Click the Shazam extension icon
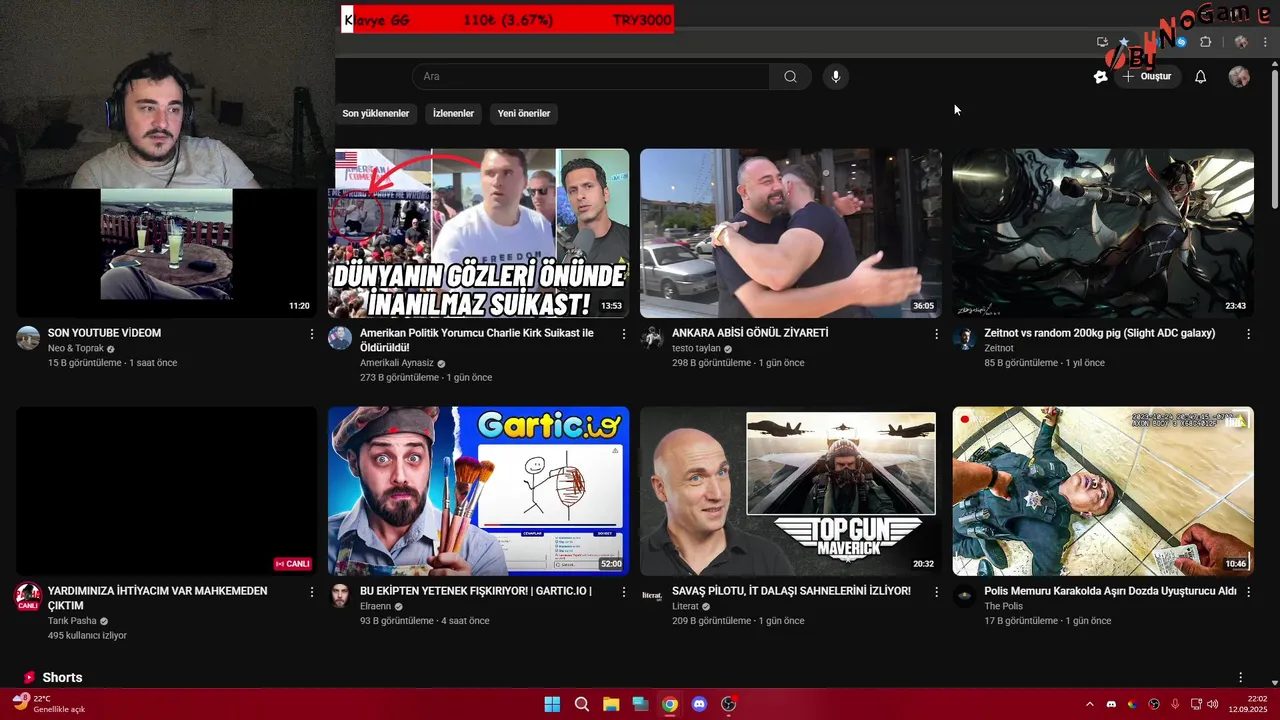 (x=1181, y=42)
